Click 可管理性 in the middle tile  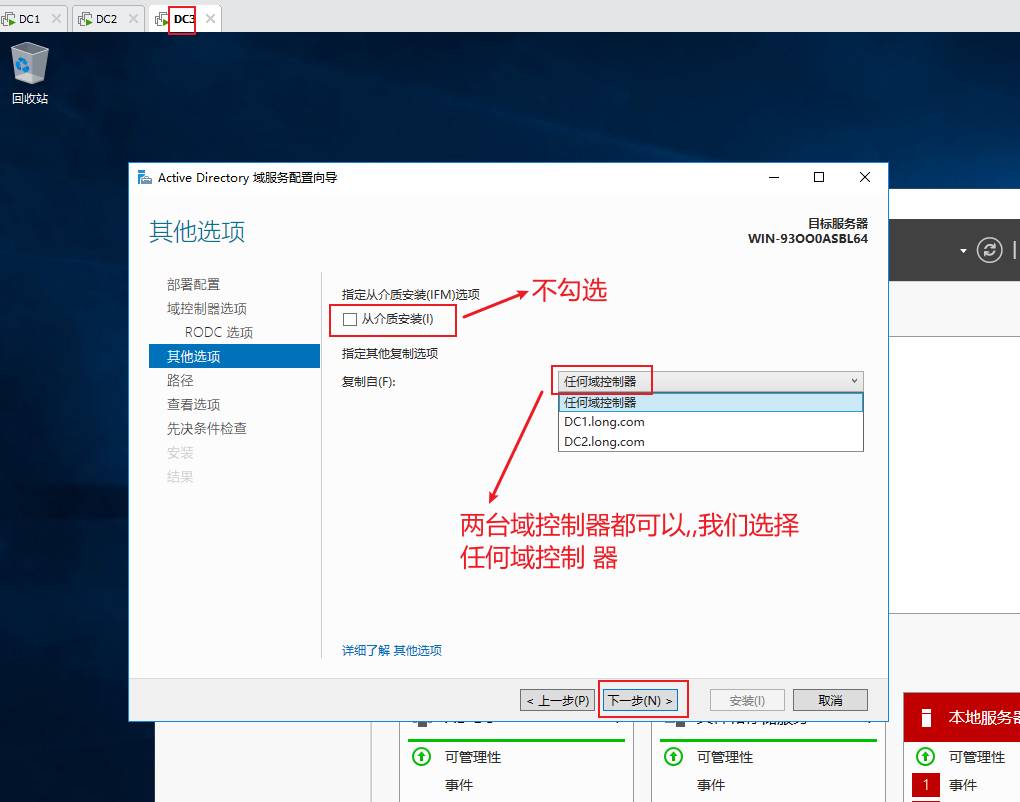725,757
